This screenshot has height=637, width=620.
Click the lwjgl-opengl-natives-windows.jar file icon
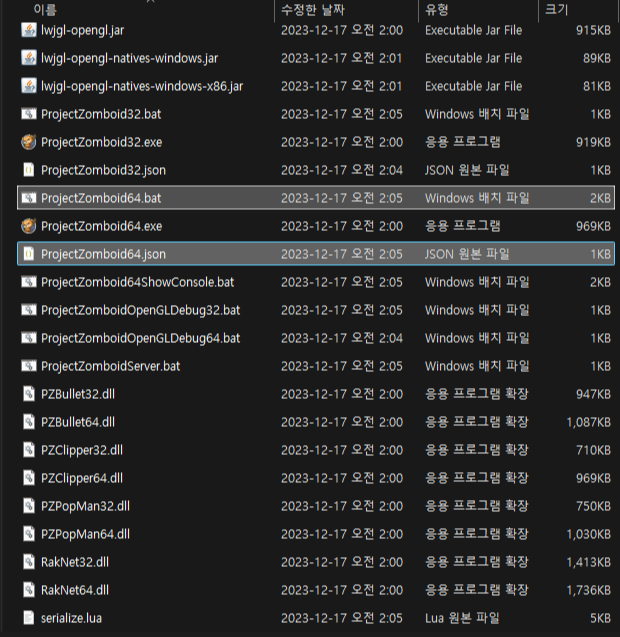pyautogui.click(x=29, y=58)
